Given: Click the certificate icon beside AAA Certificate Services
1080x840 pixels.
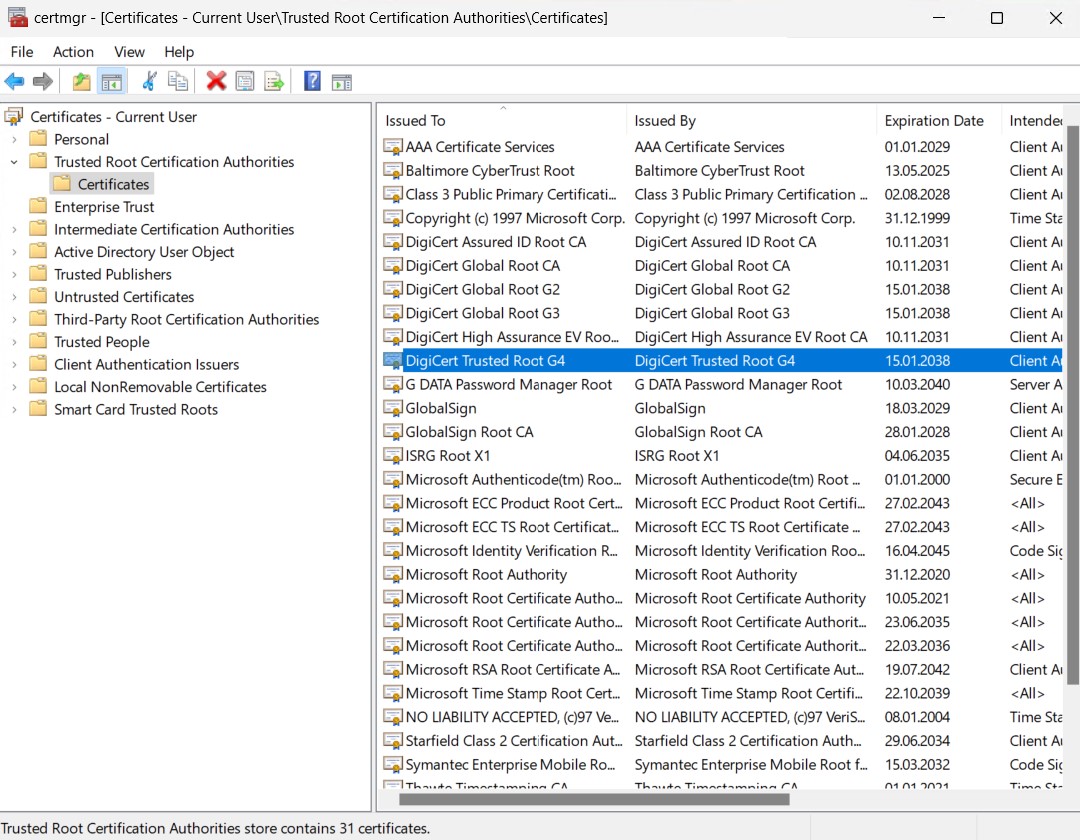Looking at the screenshot, I should pyautogui.click(x=393, y=147).
